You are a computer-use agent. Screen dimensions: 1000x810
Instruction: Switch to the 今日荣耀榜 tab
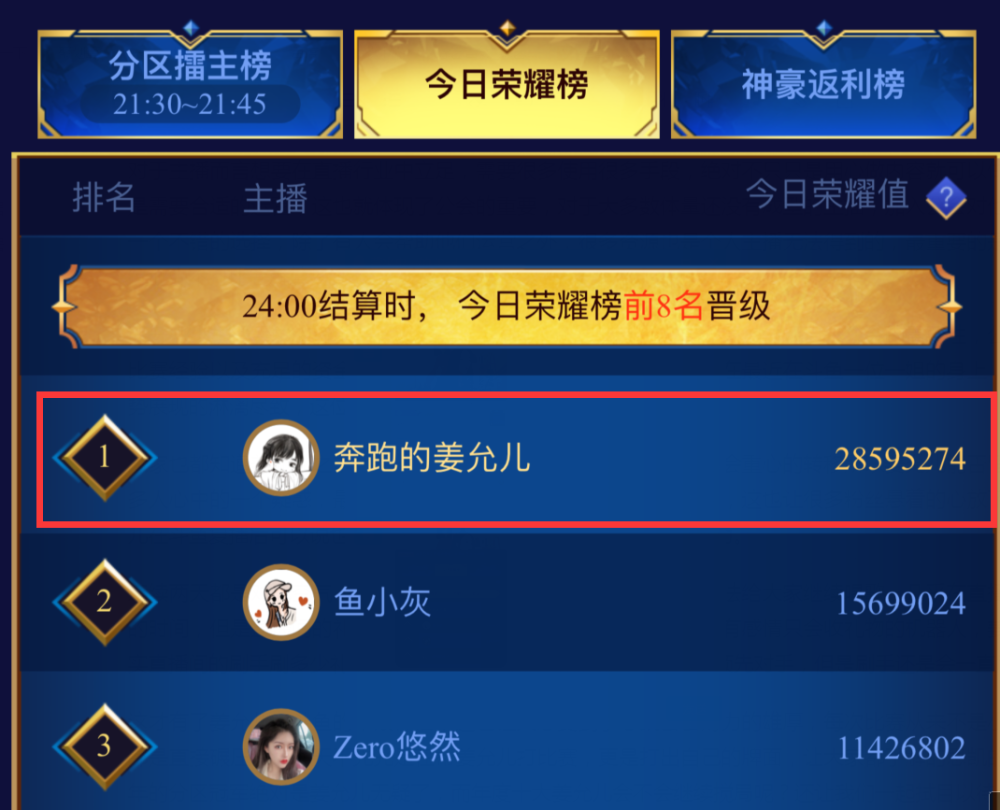pyautogui.click(x=506, y=84)
